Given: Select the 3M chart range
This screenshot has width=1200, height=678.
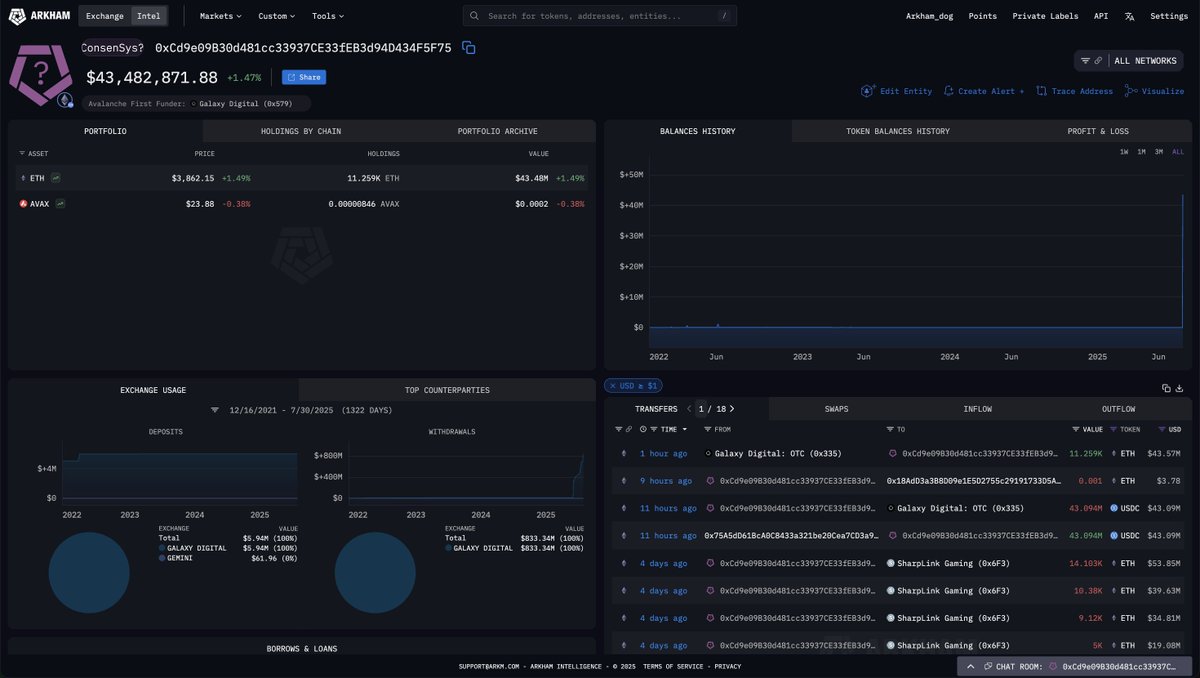Looking at the screenshot, I should pos(1159,152).
